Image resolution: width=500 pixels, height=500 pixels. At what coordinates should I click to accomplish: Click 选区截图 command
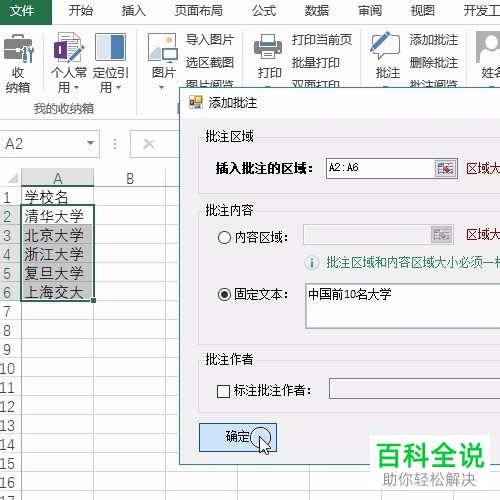coord(210,62)
